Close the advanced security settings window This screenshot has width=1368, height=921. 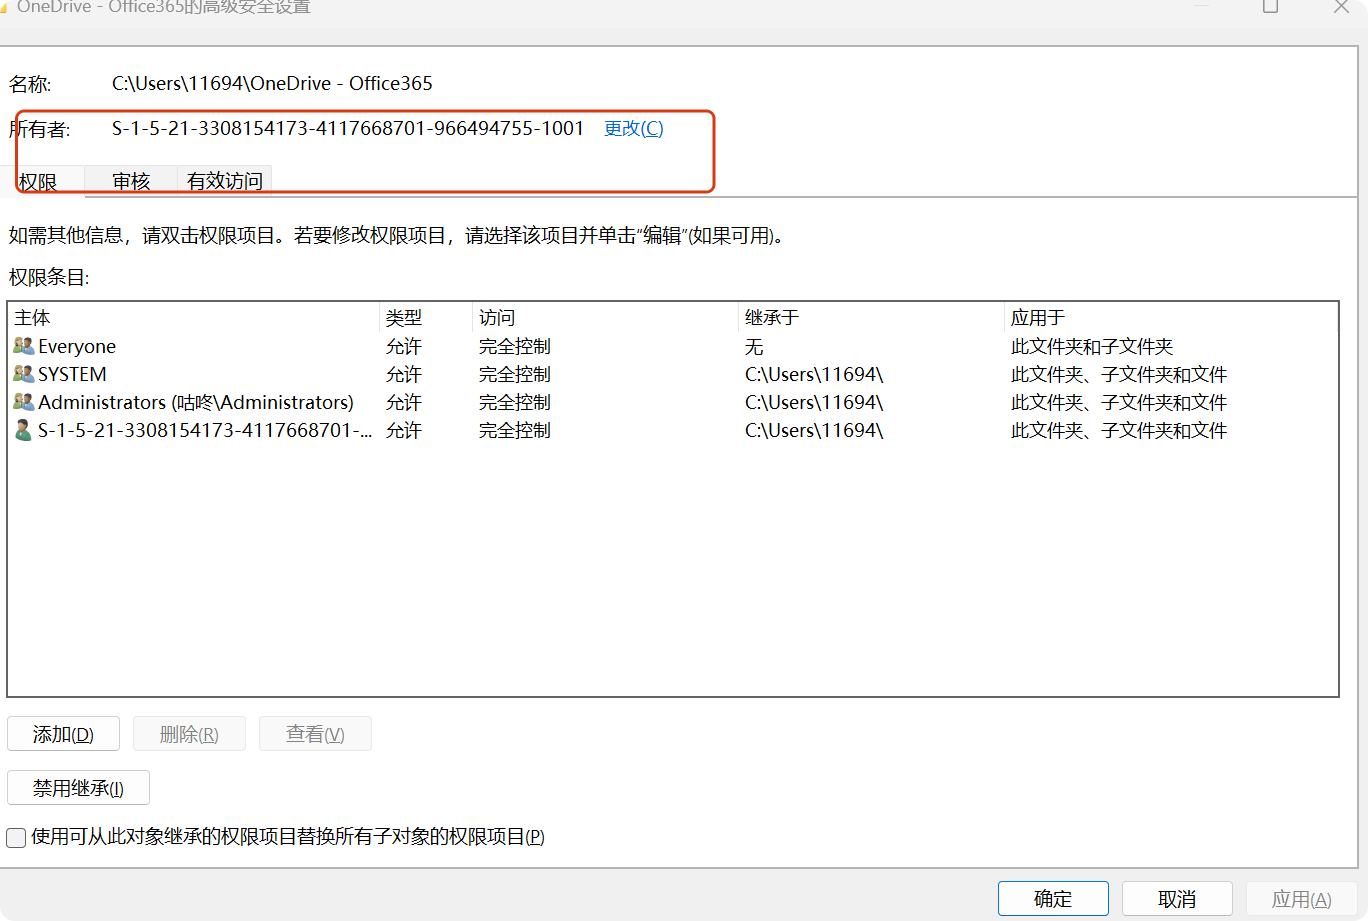click(x=1342, y=6)
